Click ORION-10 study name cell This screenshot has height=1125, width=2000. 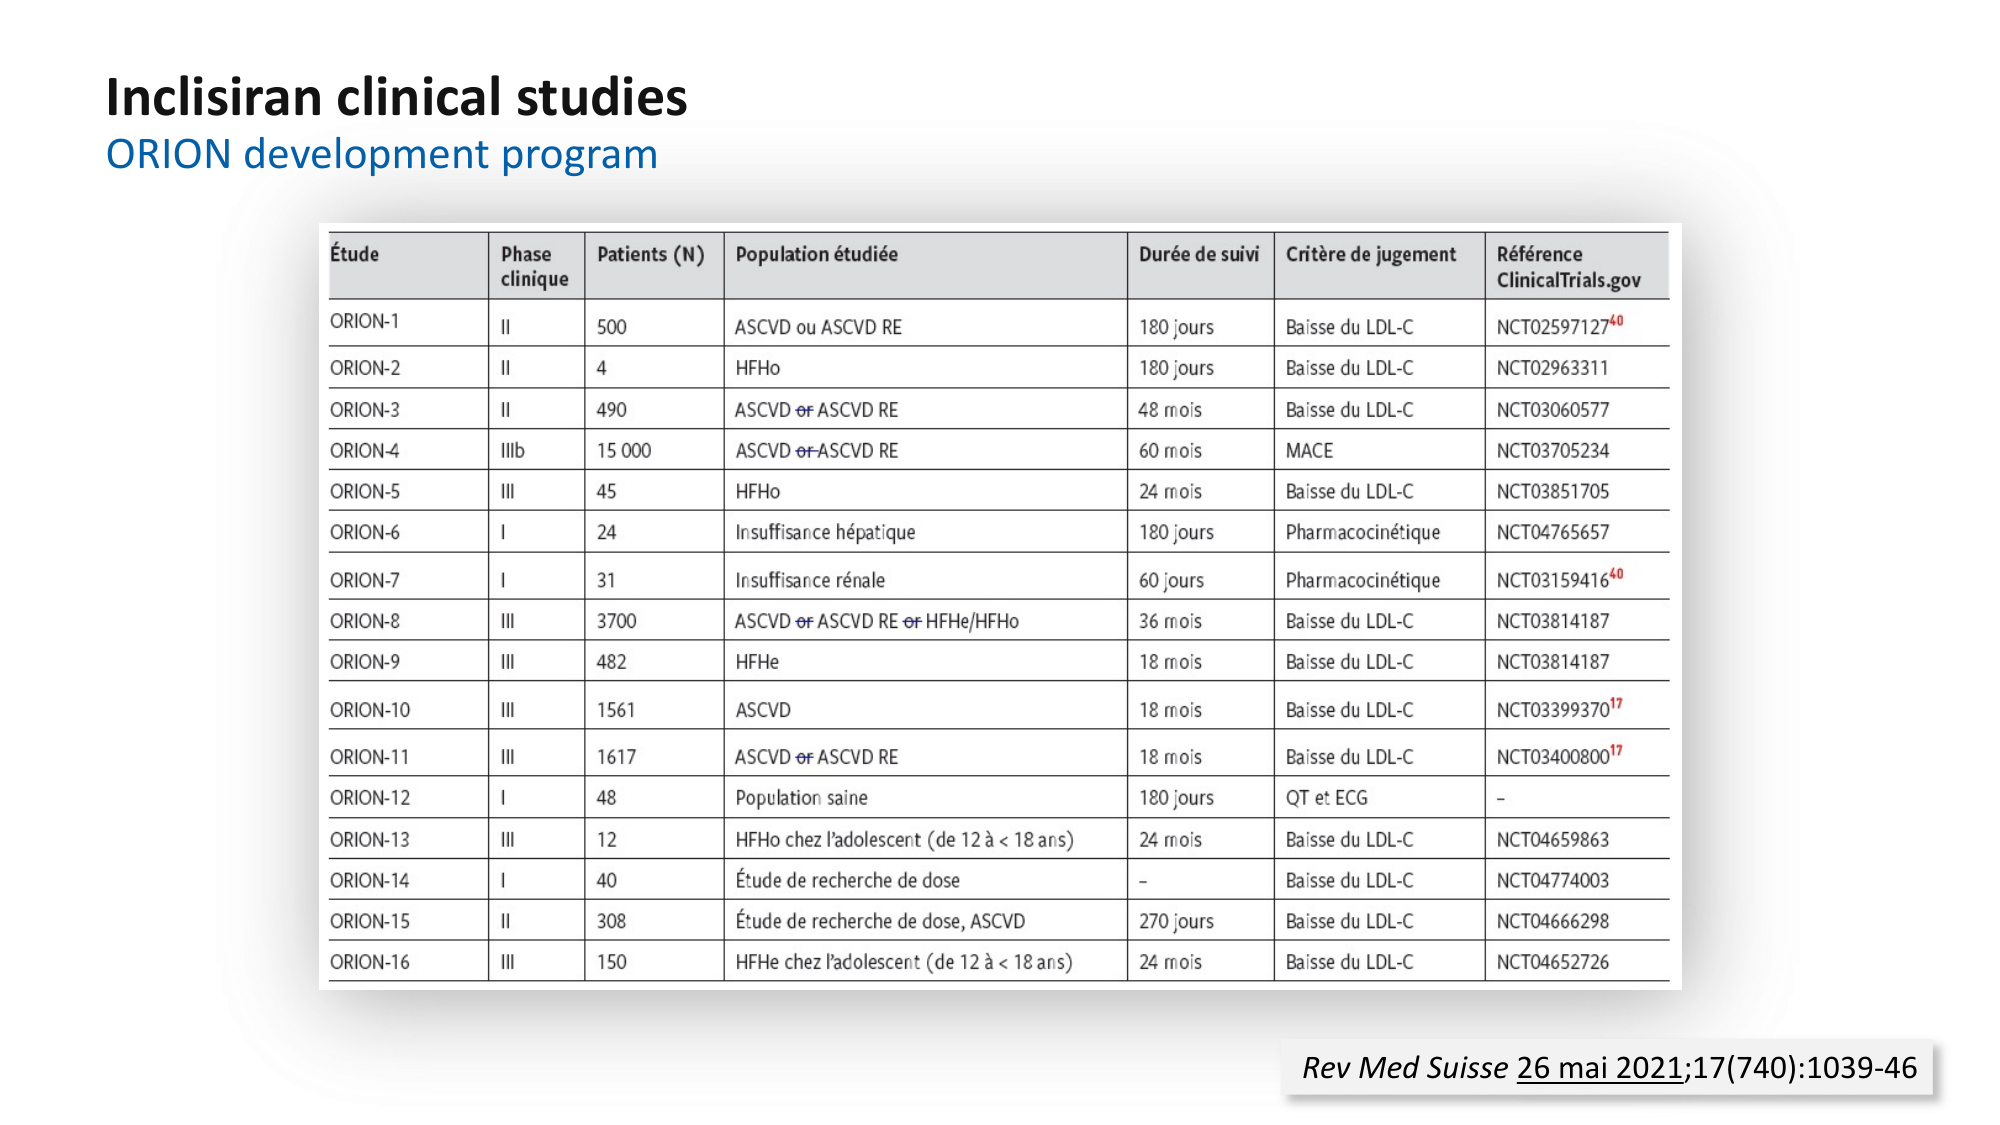click(370, 710)
